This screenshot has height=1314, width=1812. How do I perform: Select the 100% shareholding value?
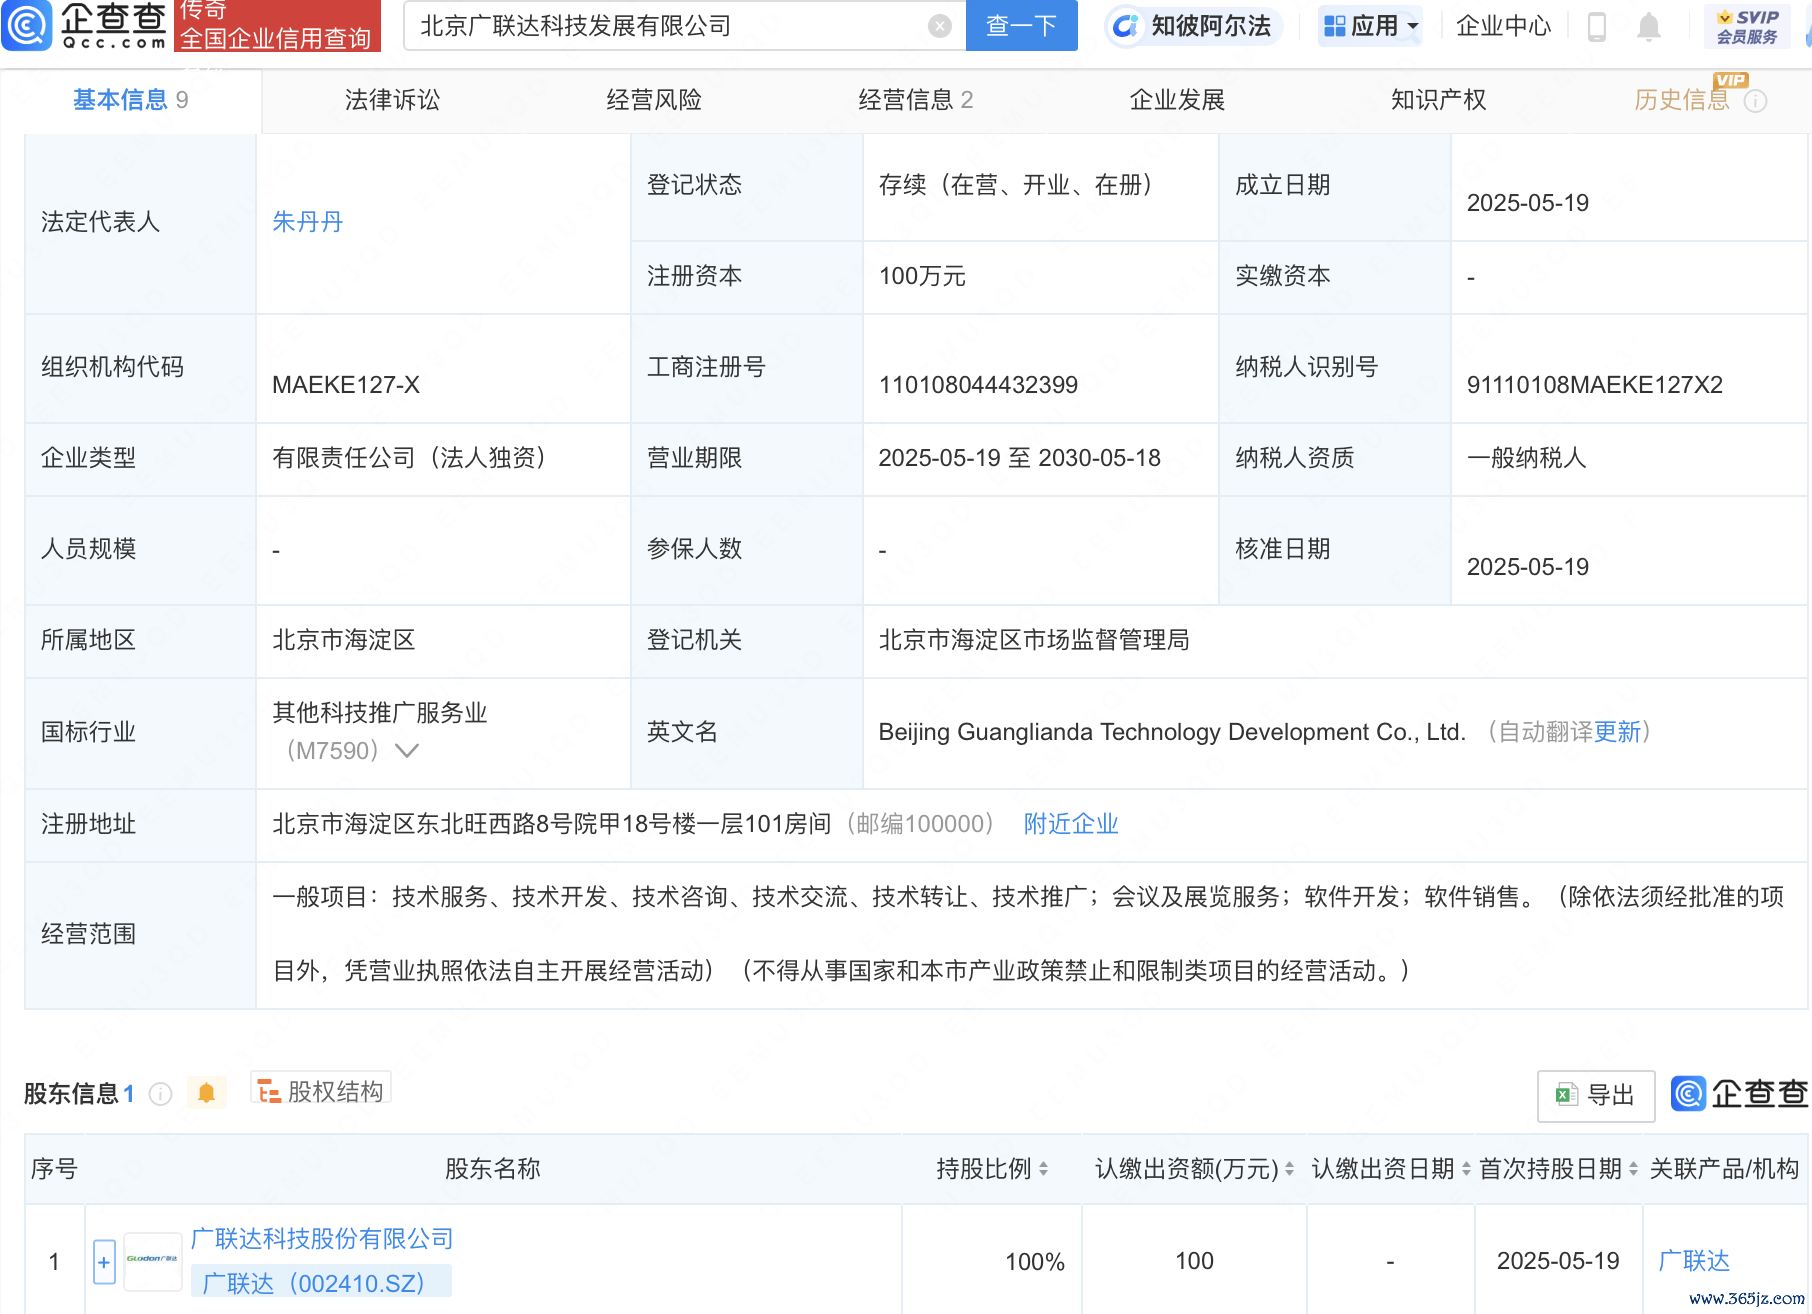pos(1035,1262)
